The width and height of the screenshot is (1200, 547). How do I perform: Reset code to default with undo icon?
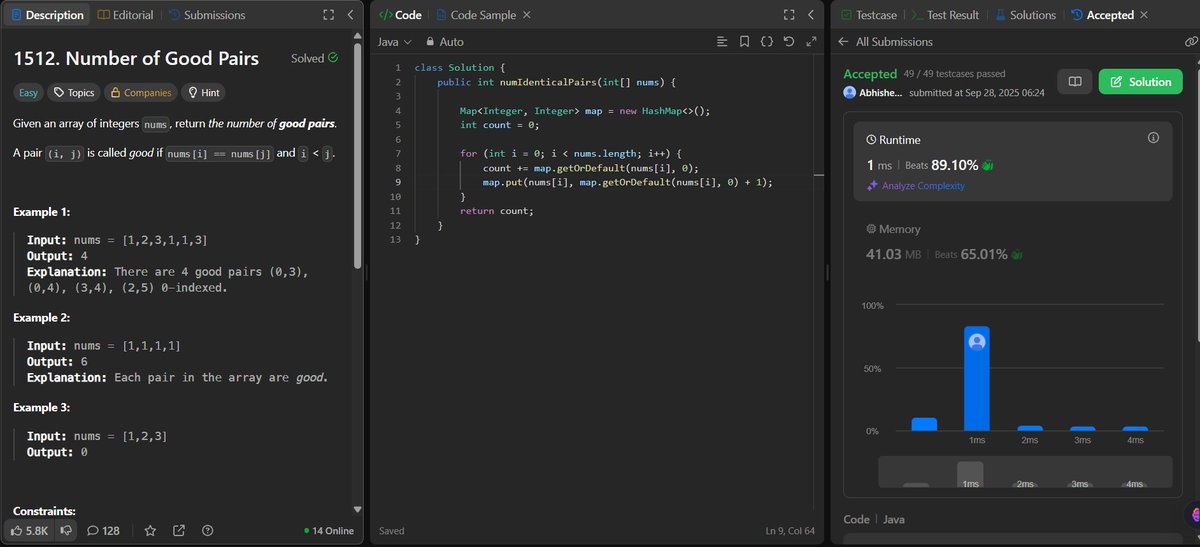tap(788, 42)
